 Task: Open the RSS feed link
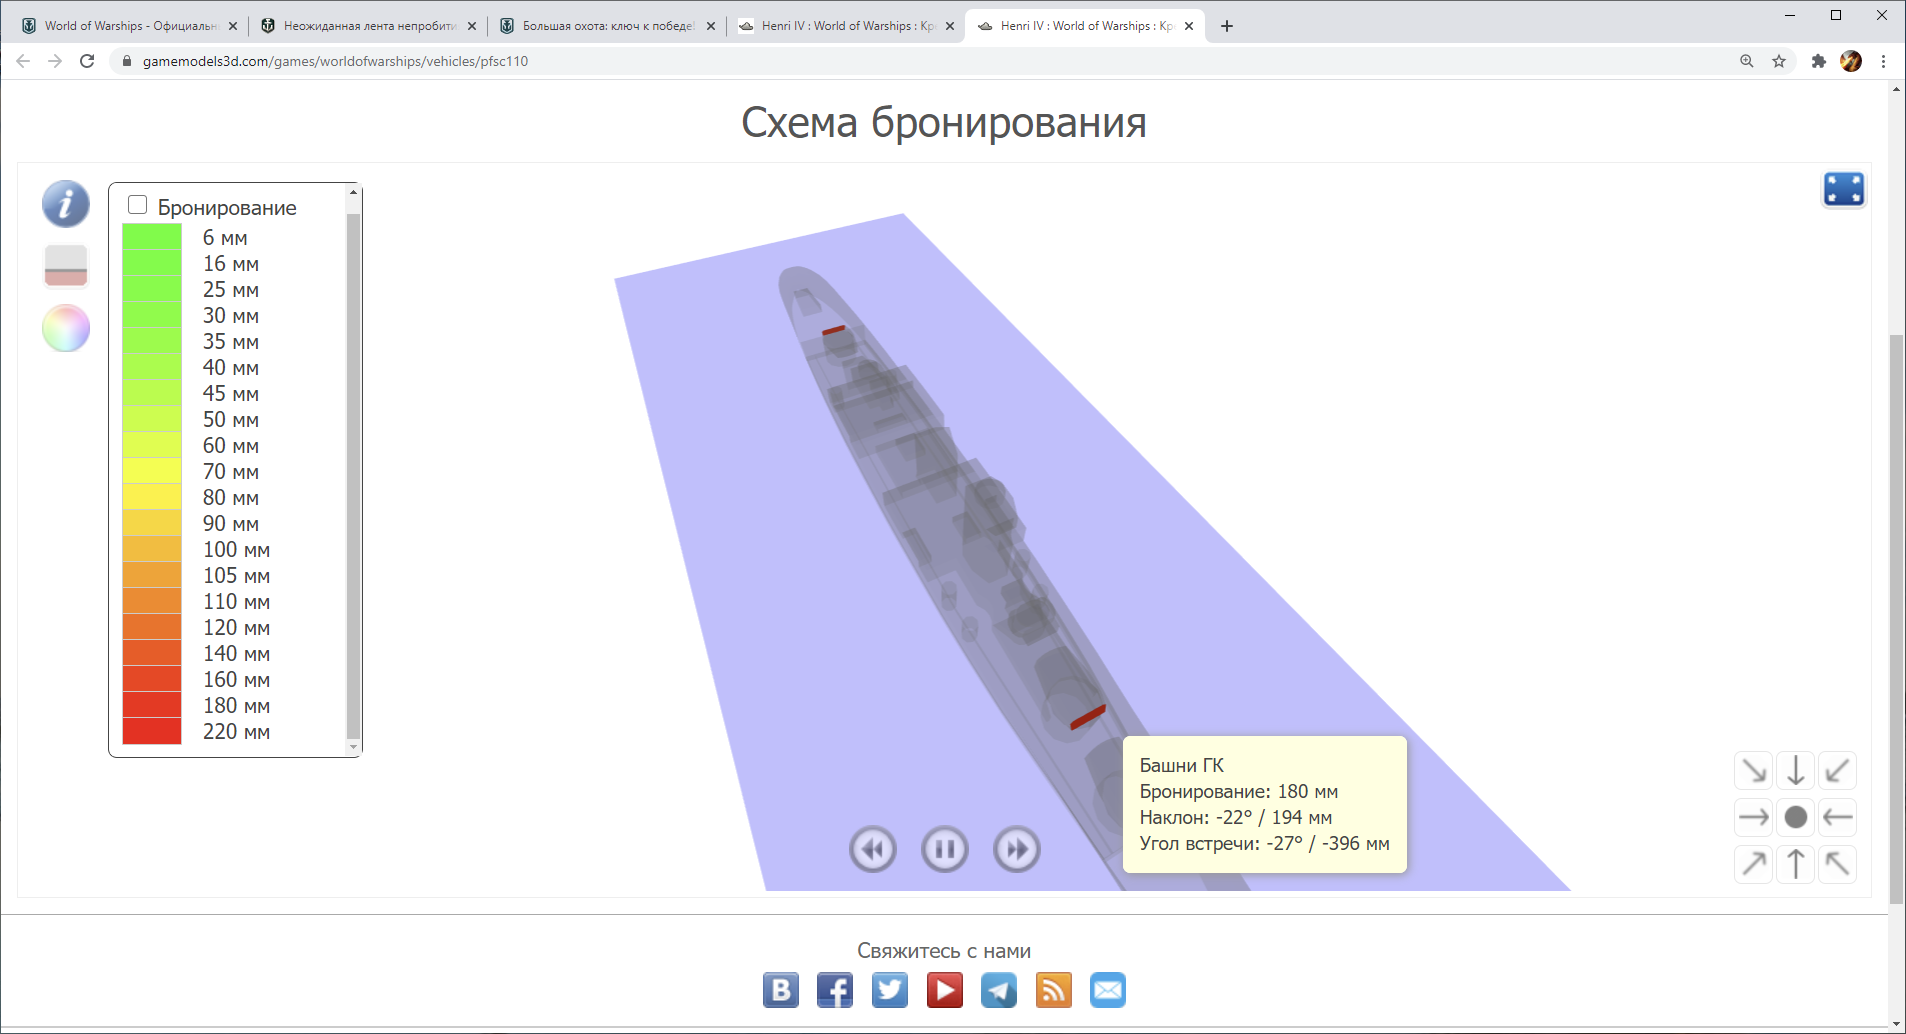(x=1054, y=990)
